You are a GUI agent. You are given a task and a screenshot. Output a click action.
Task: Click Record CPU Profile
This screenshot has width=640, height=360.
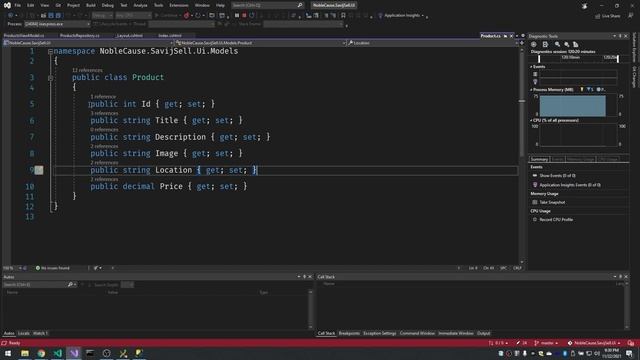click(x=556, y=220)
